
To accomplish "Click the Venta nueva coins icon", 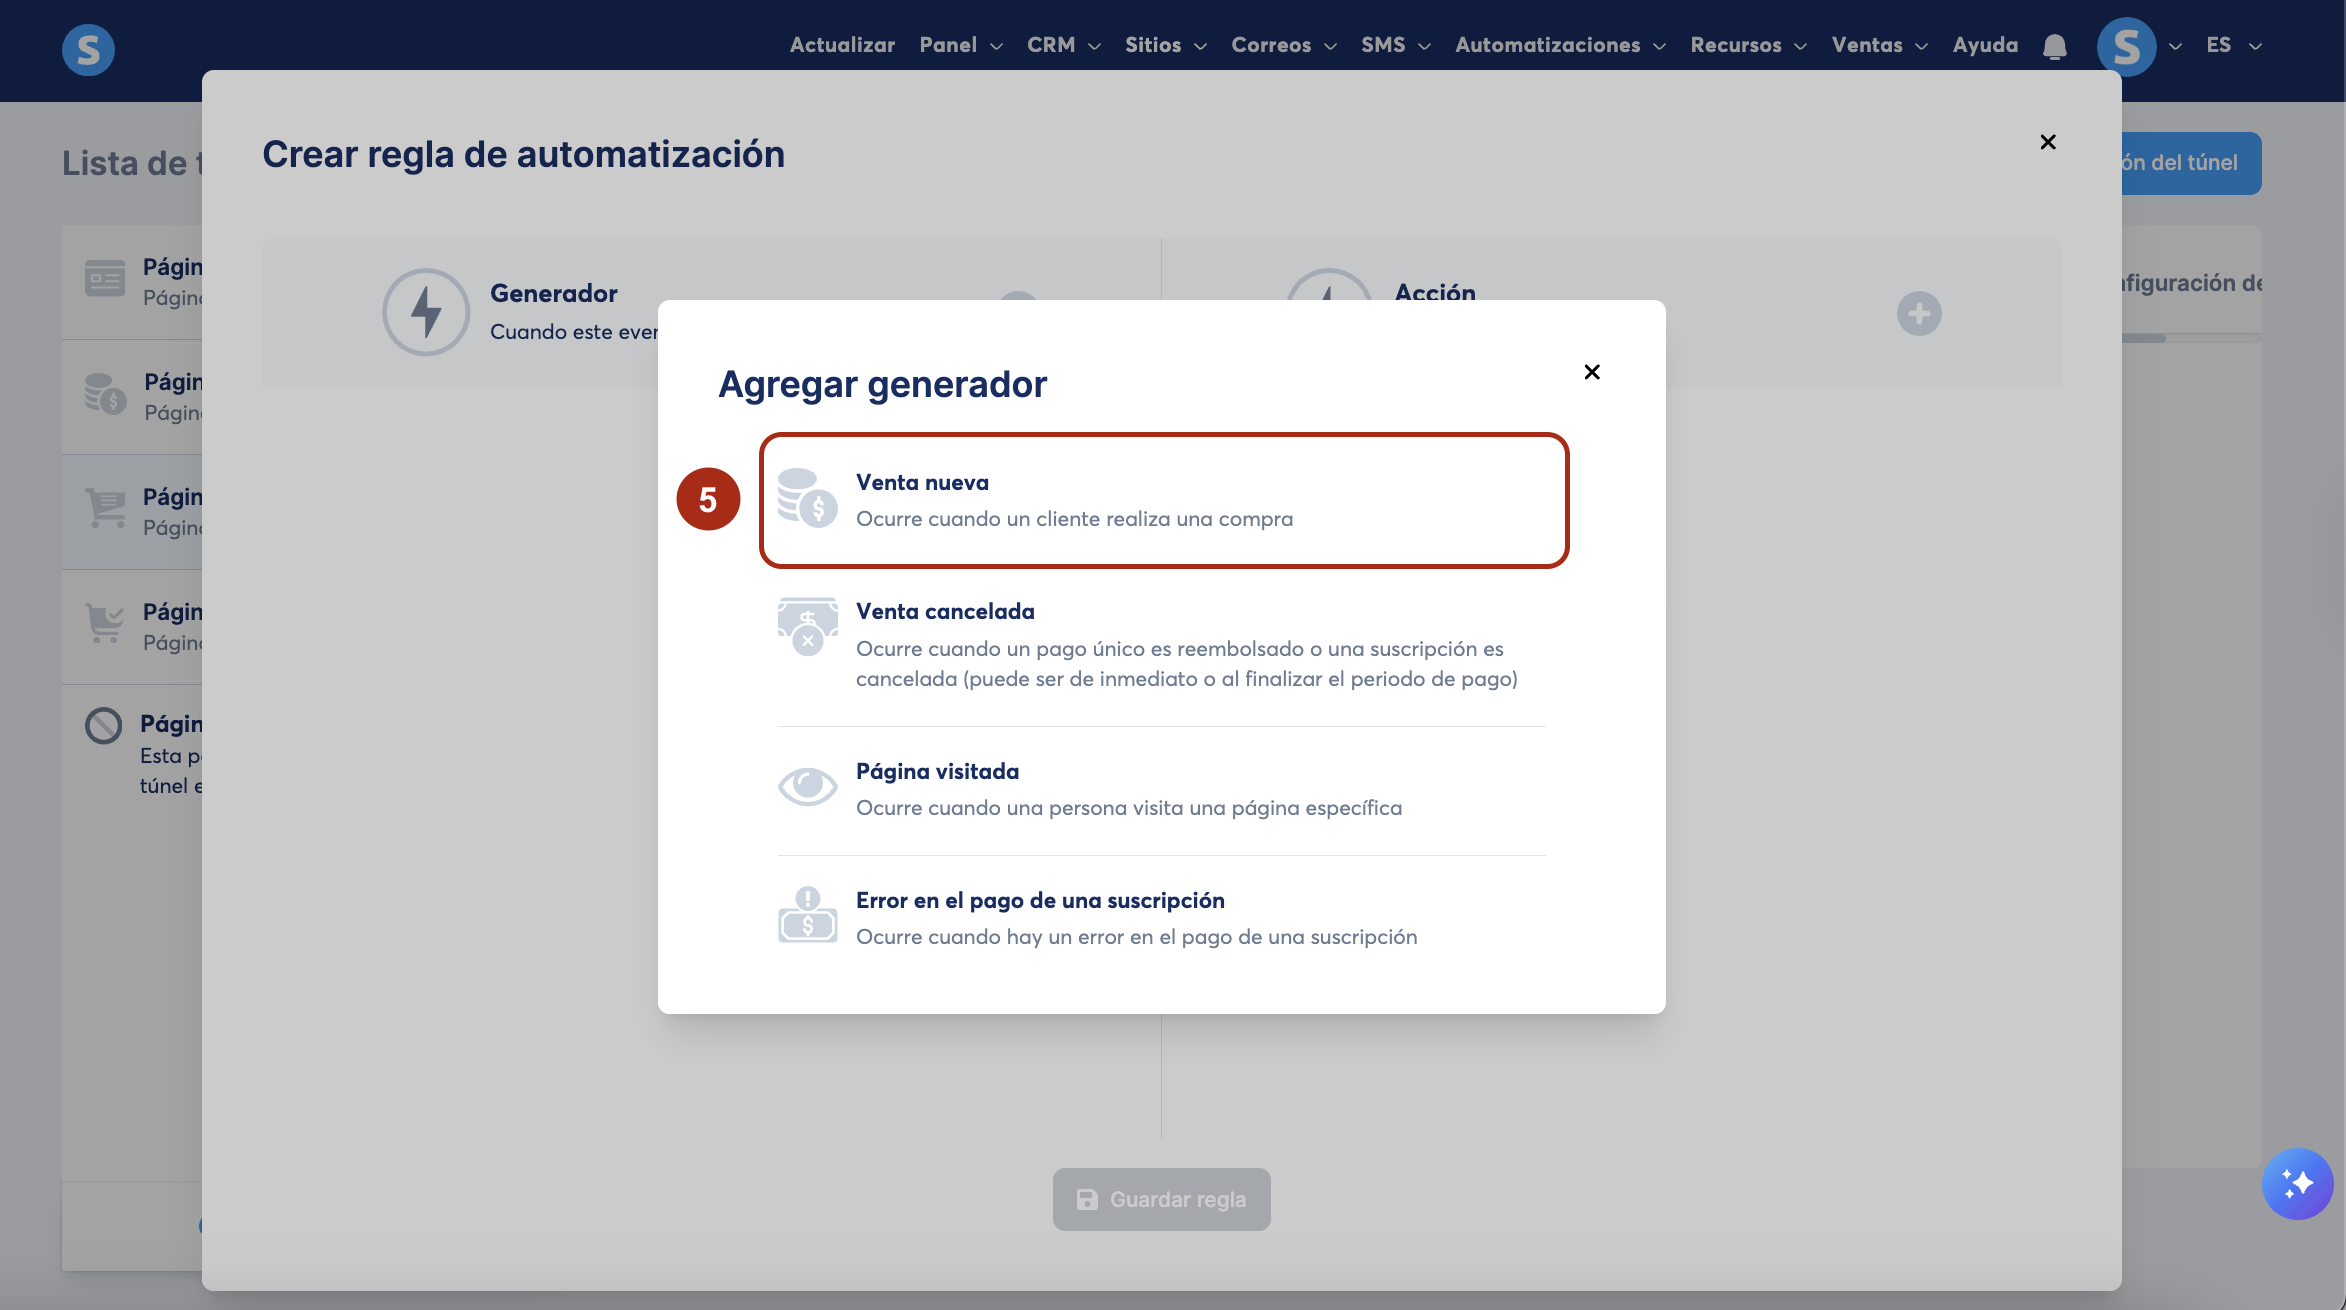I will click(807, 498).
